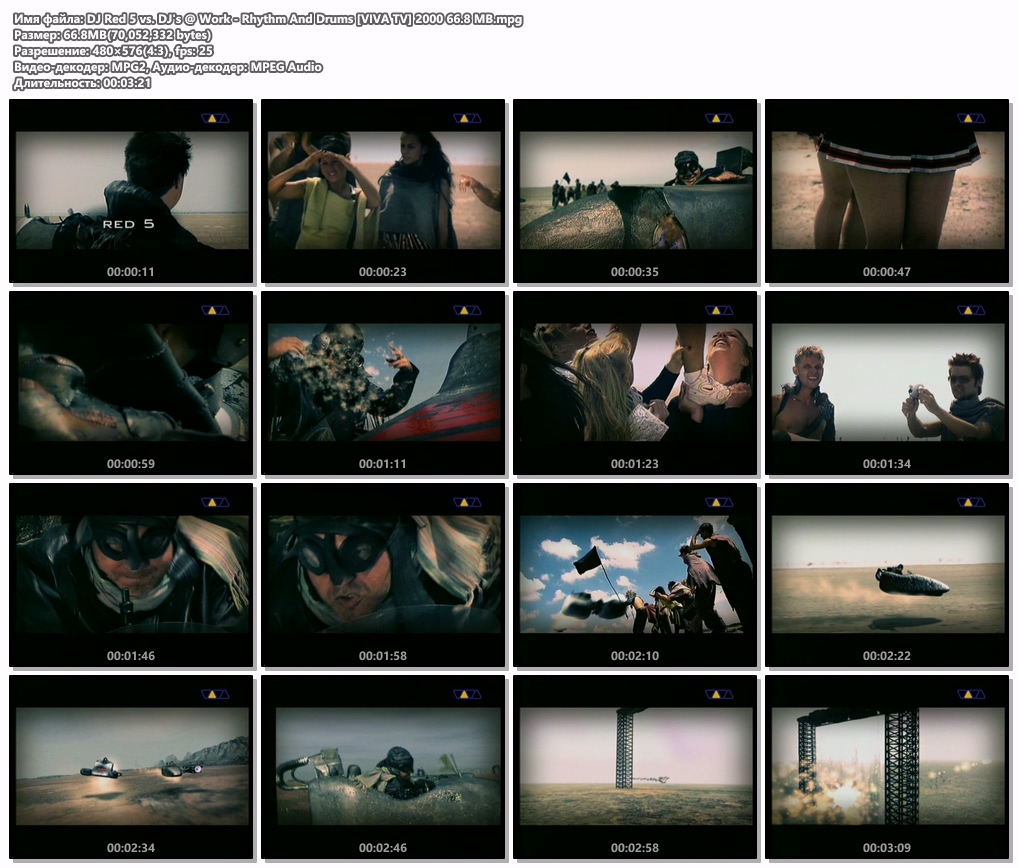Click the VIVA logo in the 00:01:23 frame
This screenshot has width=1018, height=868.
[x=719, y=310]
